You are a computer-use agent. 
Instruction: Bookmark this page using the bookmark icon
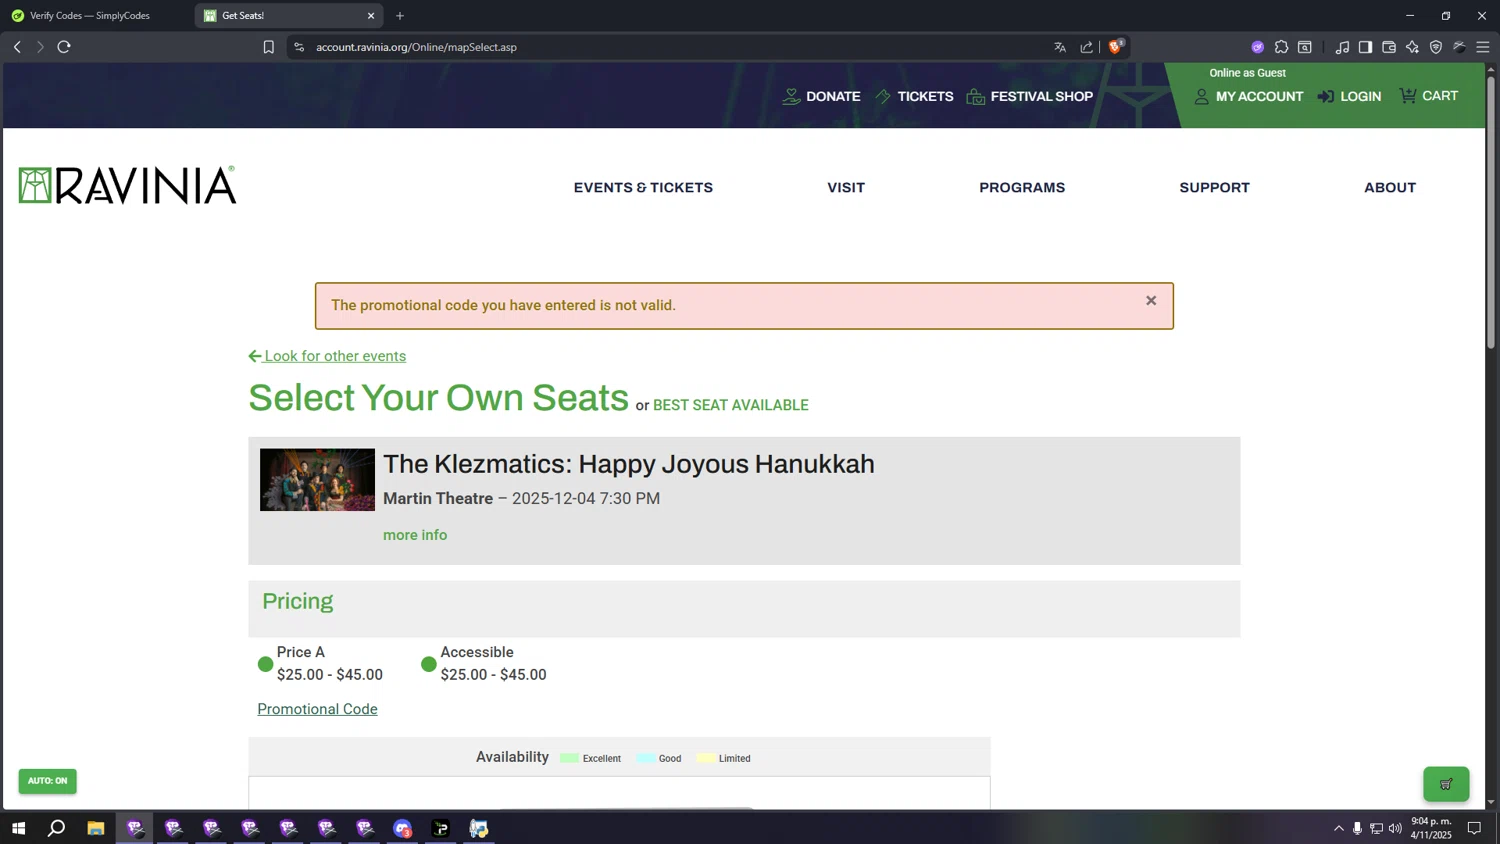click(268, 47)
